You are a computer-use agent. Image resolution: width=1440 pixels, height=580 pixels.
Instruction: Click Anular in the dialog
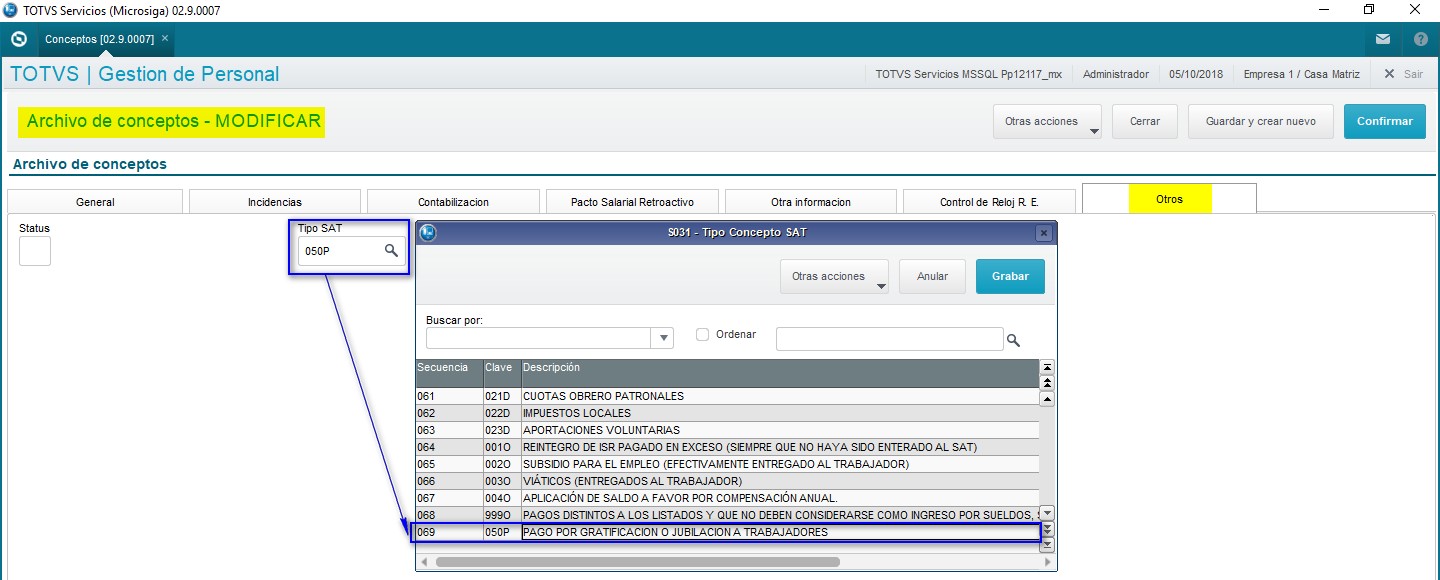tap(932, 276)
